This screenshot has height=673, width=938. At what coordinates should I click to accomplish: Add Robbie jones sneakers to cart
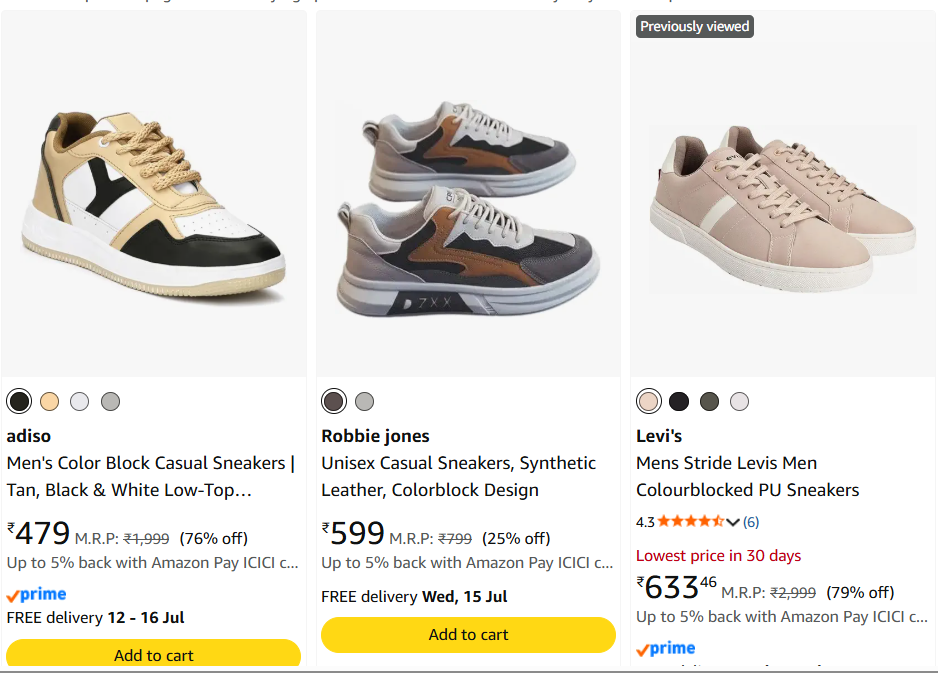tap(468, 635)
